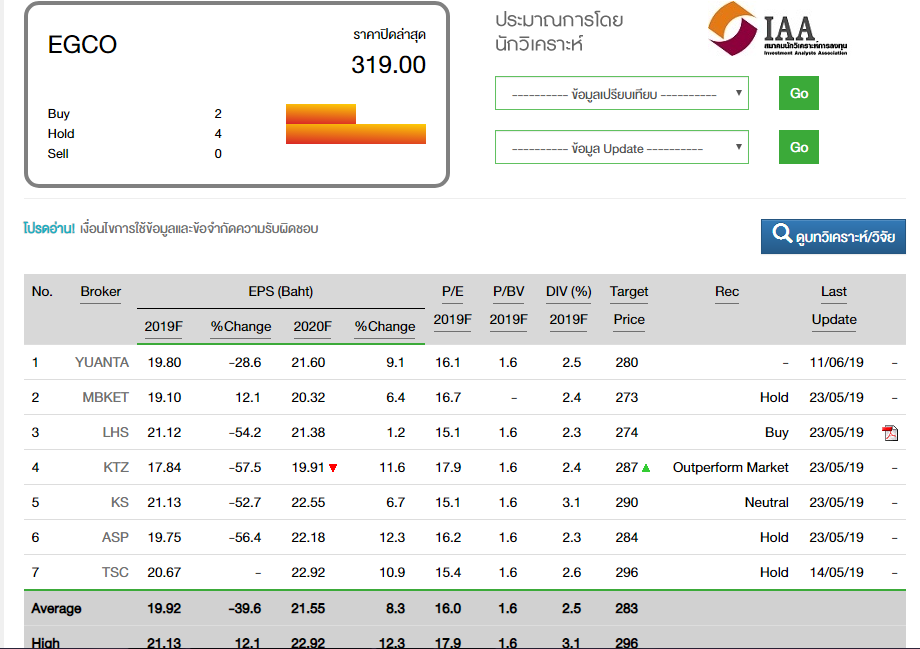Click the KTZ broker name
The width and height of the screenshot is (920, 649).
click(116, 468)
